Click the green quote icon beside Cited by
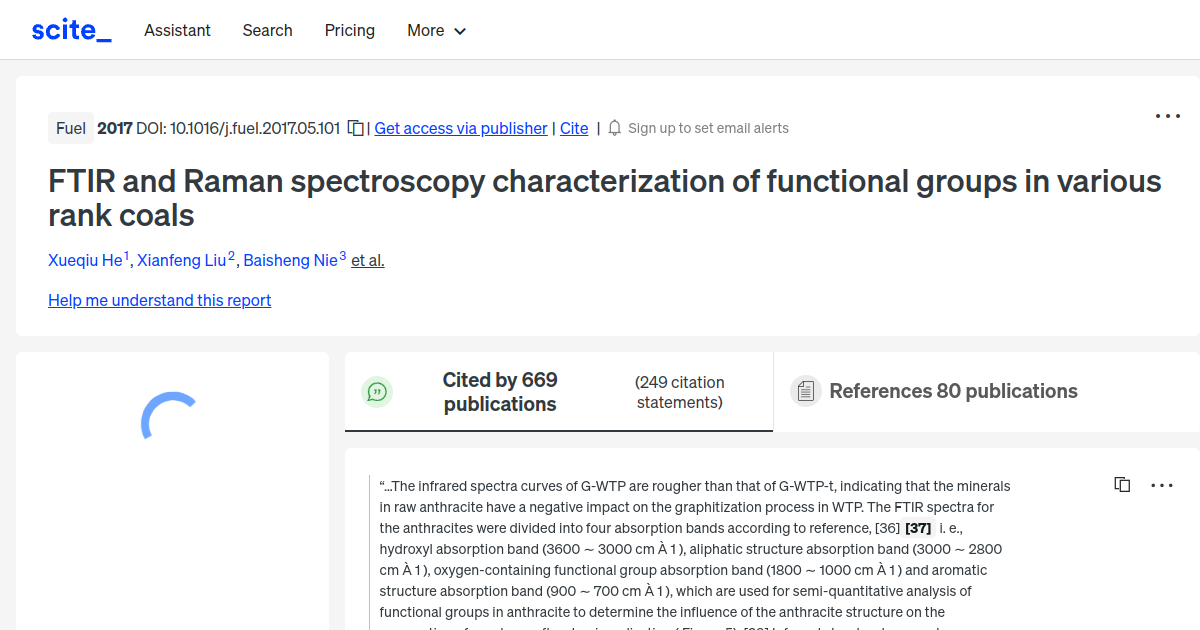1200x630 pixels. click(377, 391)
